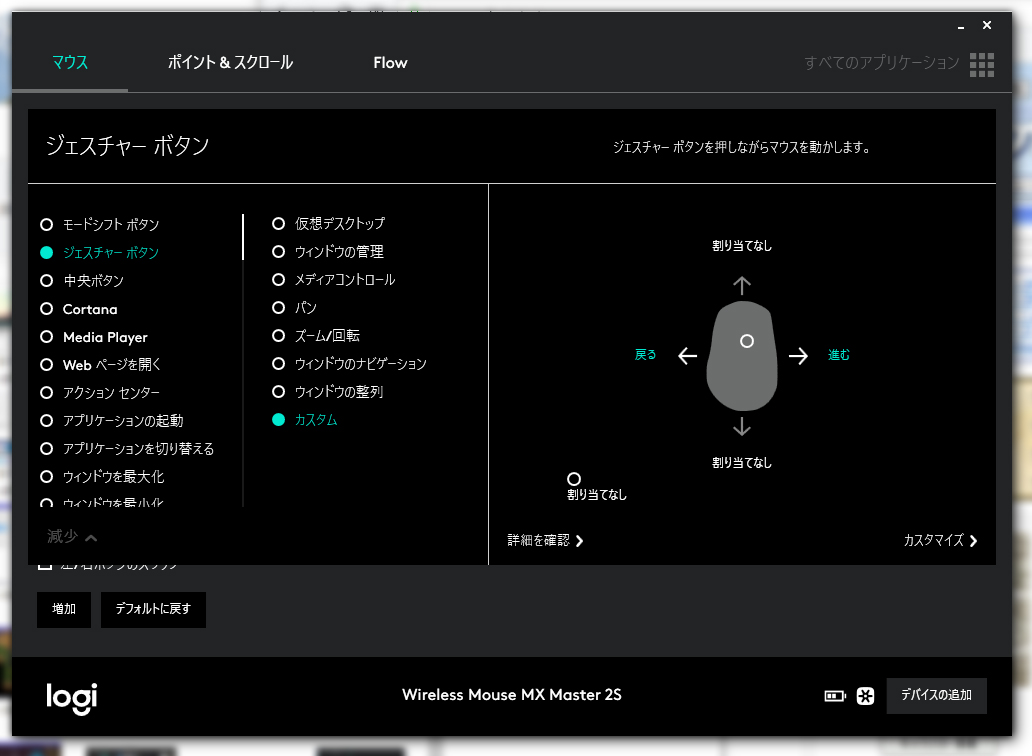Open 詳細を確認 details link
The height and width of the screenshot is (756, 1032).
coord(546,540)
